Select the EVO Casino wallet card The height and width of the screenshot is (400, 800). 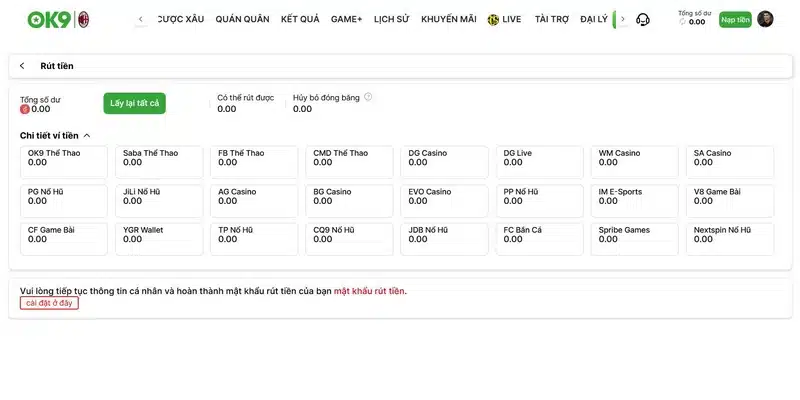[444, 201]
